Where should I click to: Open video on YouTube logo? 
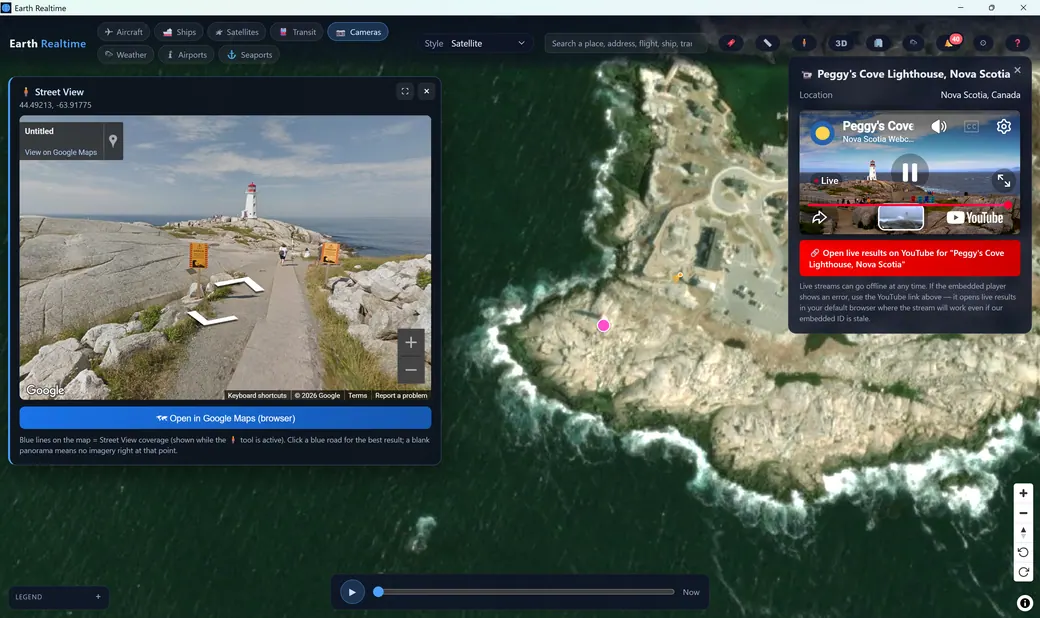tap(975, 217)
